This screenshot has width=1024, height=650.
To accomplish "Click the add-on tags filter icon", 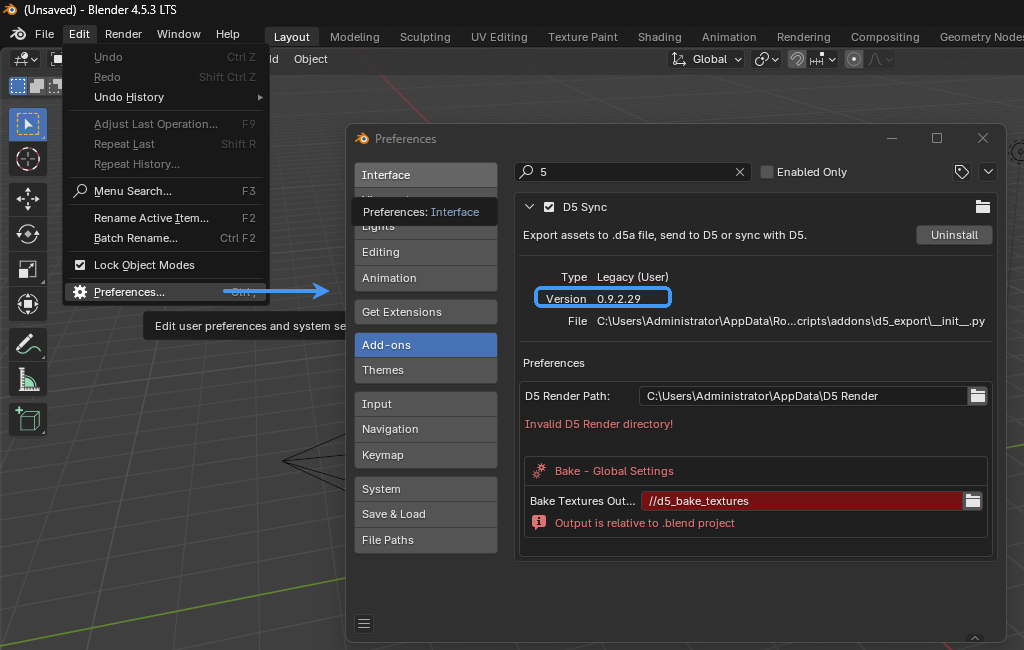I will coord(962,172).
